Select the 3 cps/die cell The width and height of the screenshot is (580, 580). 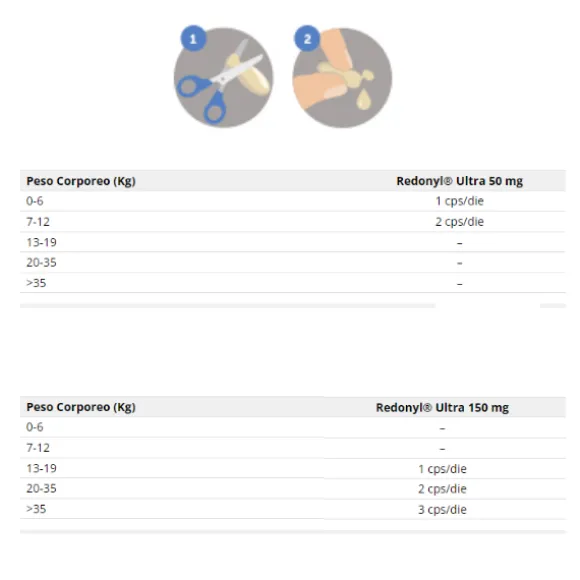pos(442,510)
